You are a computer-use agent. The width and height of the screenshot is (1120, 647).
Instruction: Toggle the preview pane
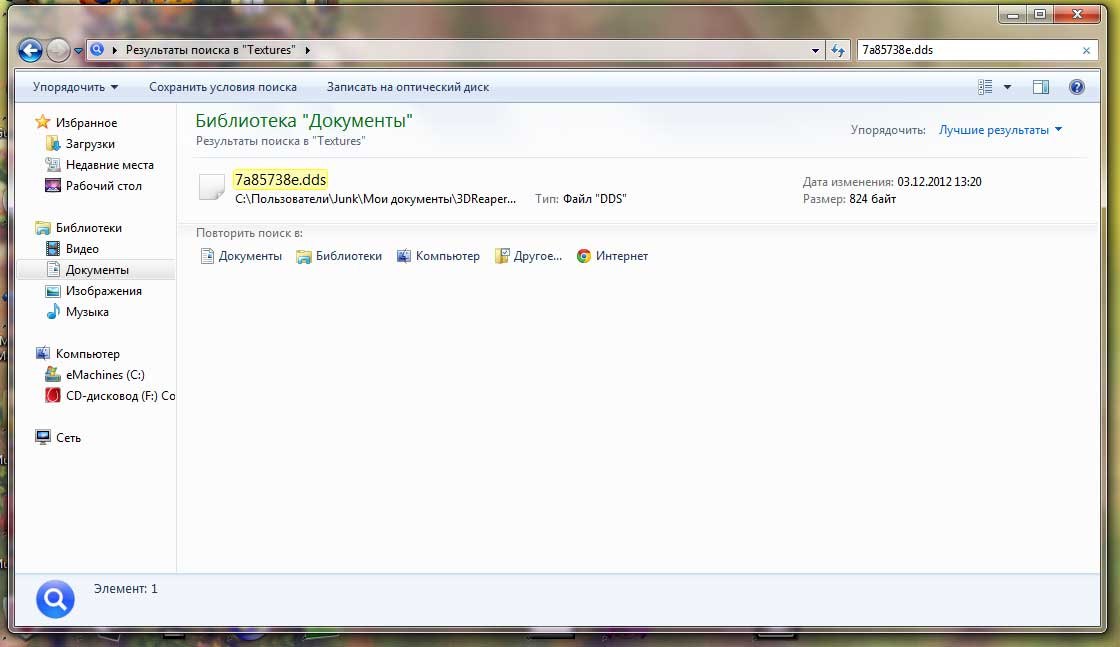[x=1041, y=87]
